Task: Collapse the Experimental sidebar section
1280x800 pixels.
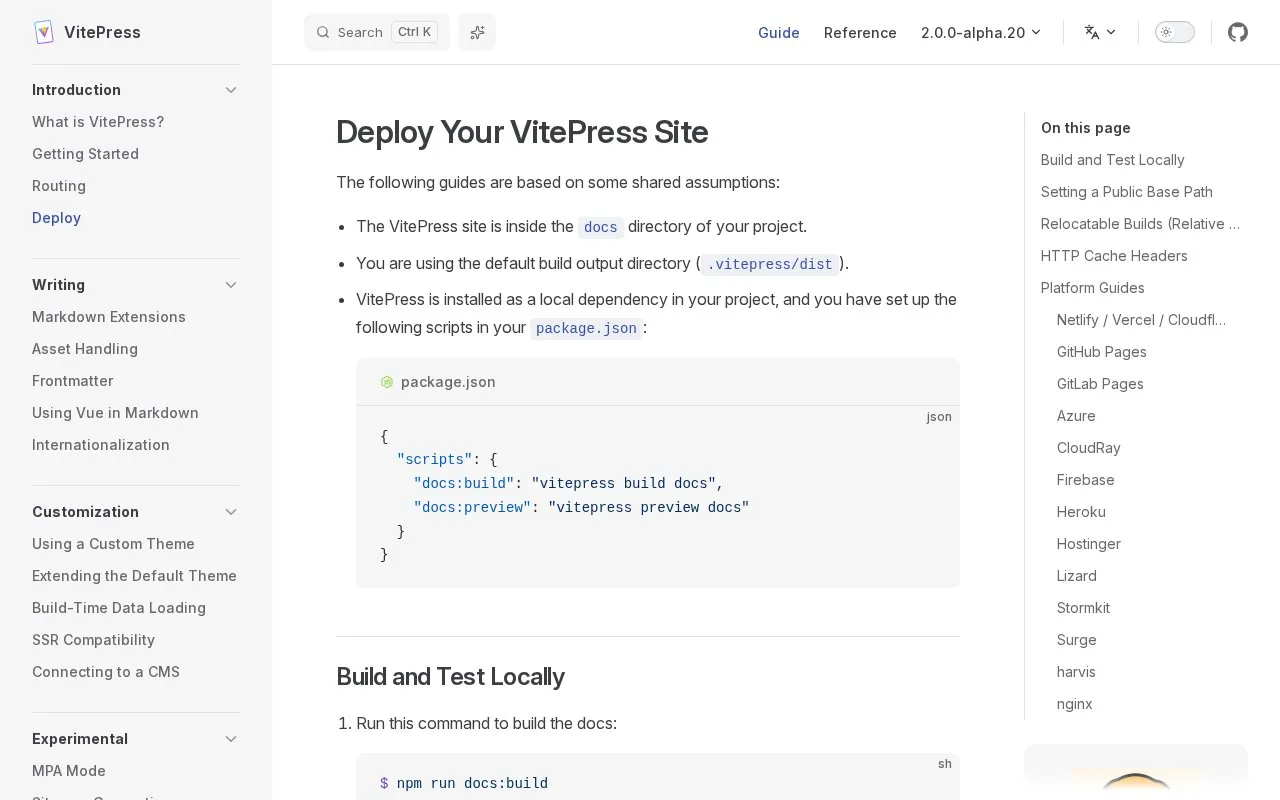Action: (x=231, y=739)
